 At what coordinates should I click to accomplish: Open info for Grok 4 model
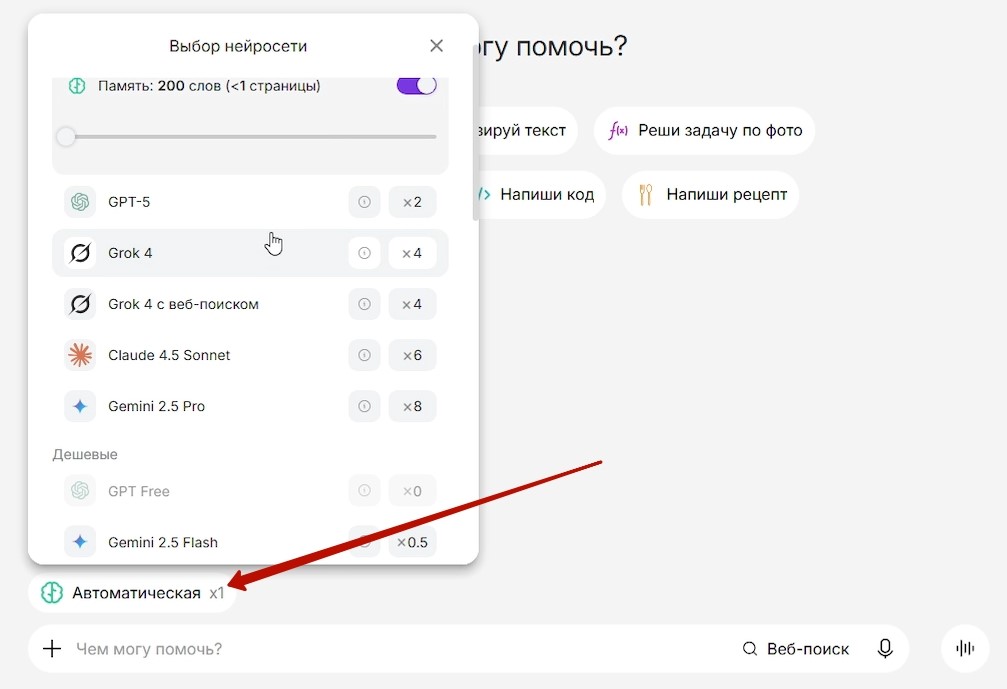(364, 253)
